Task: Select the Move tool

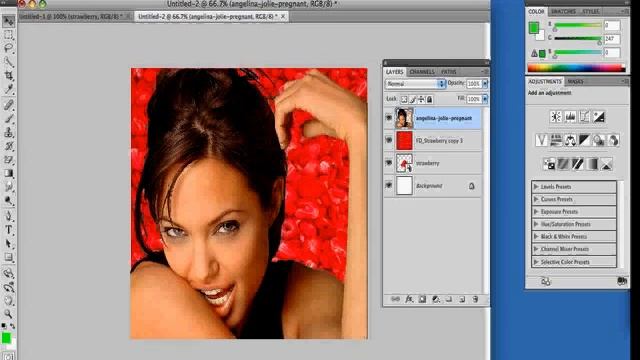Action: pos(9,21)
